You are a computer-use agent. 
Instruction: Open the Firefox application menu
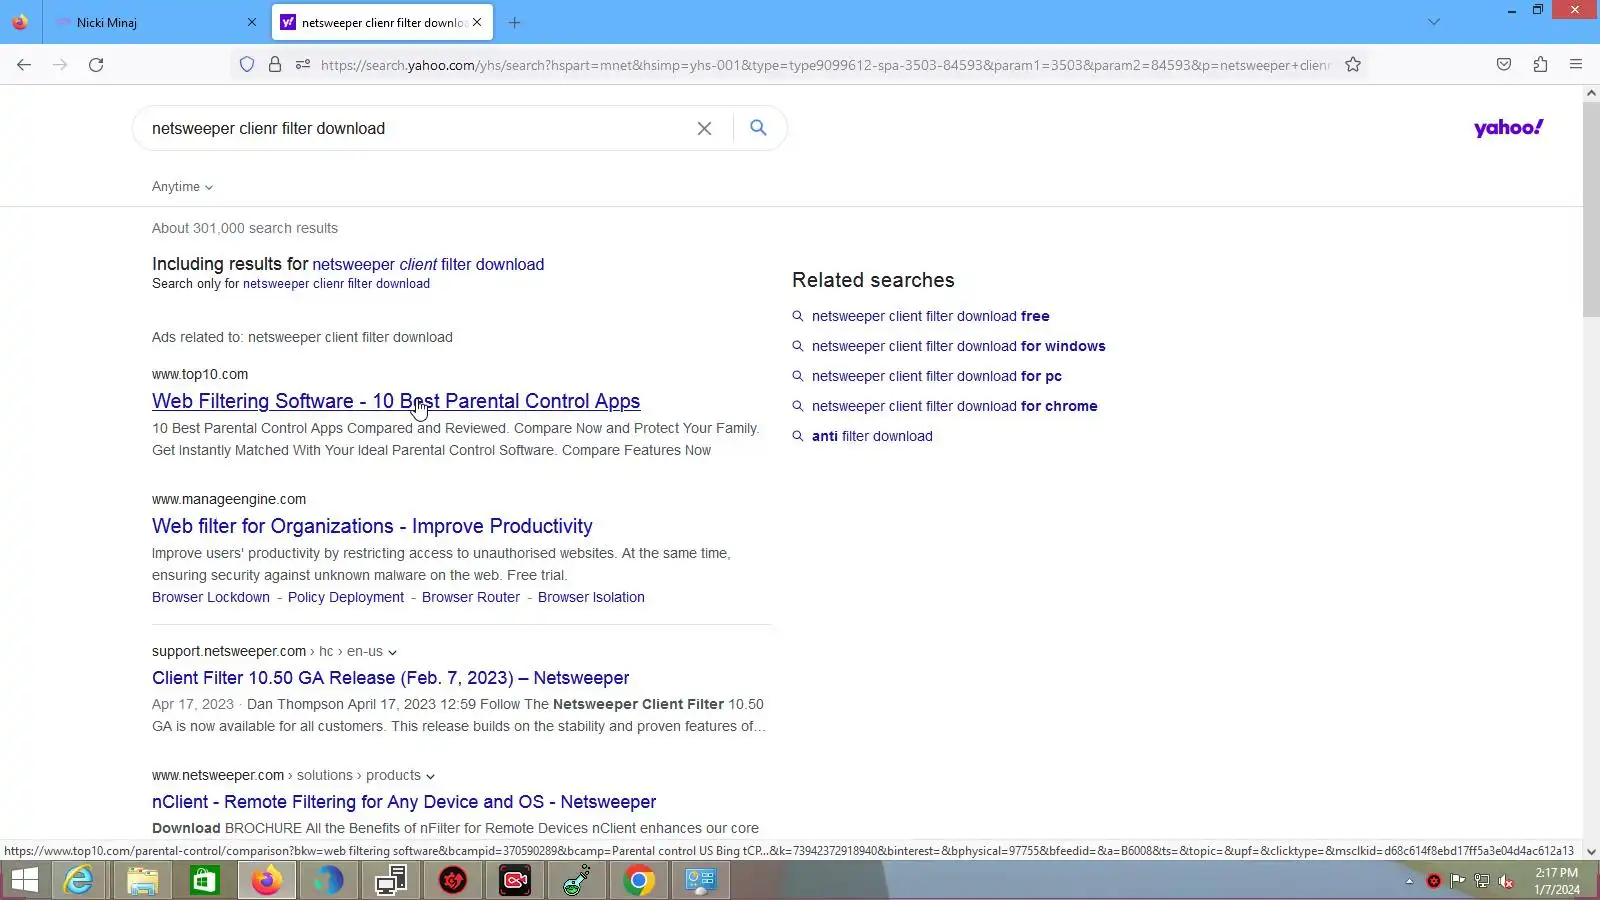(1576, 65)
